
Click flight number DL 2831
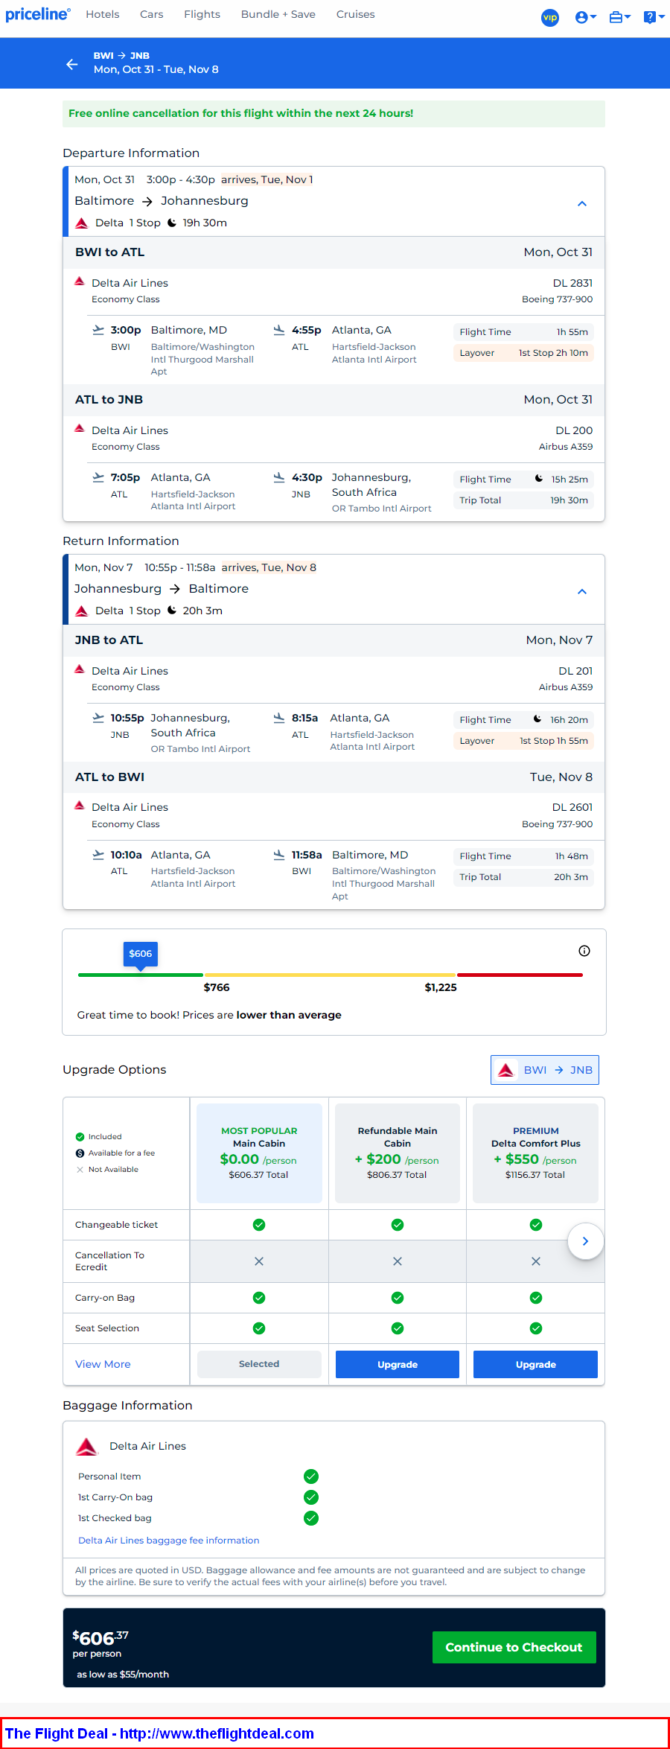coord(572,283)
